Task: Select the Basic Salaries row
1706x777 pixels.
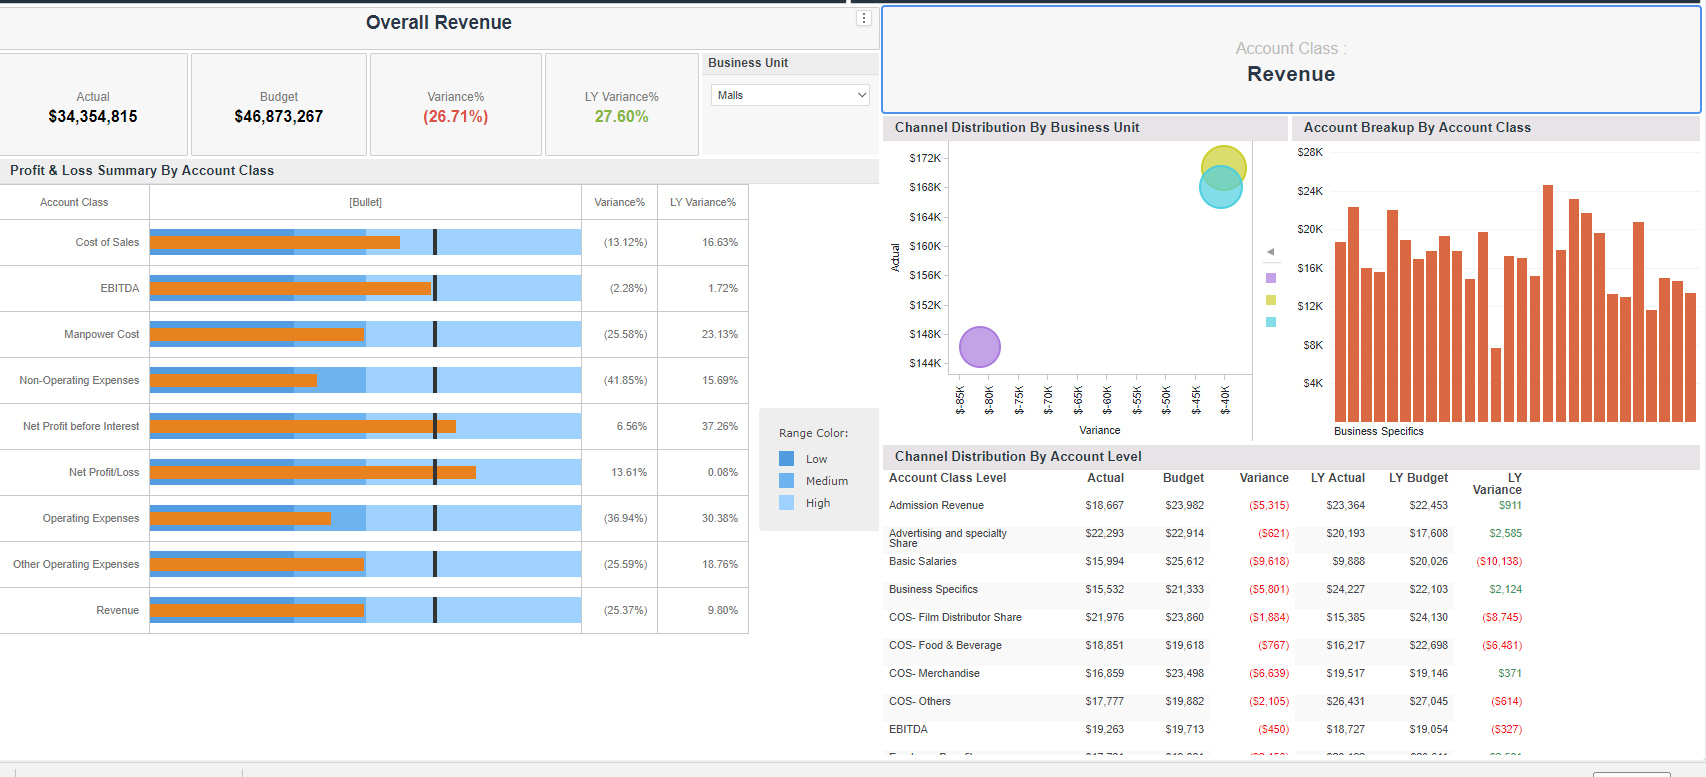Action: click(1205, 562)
